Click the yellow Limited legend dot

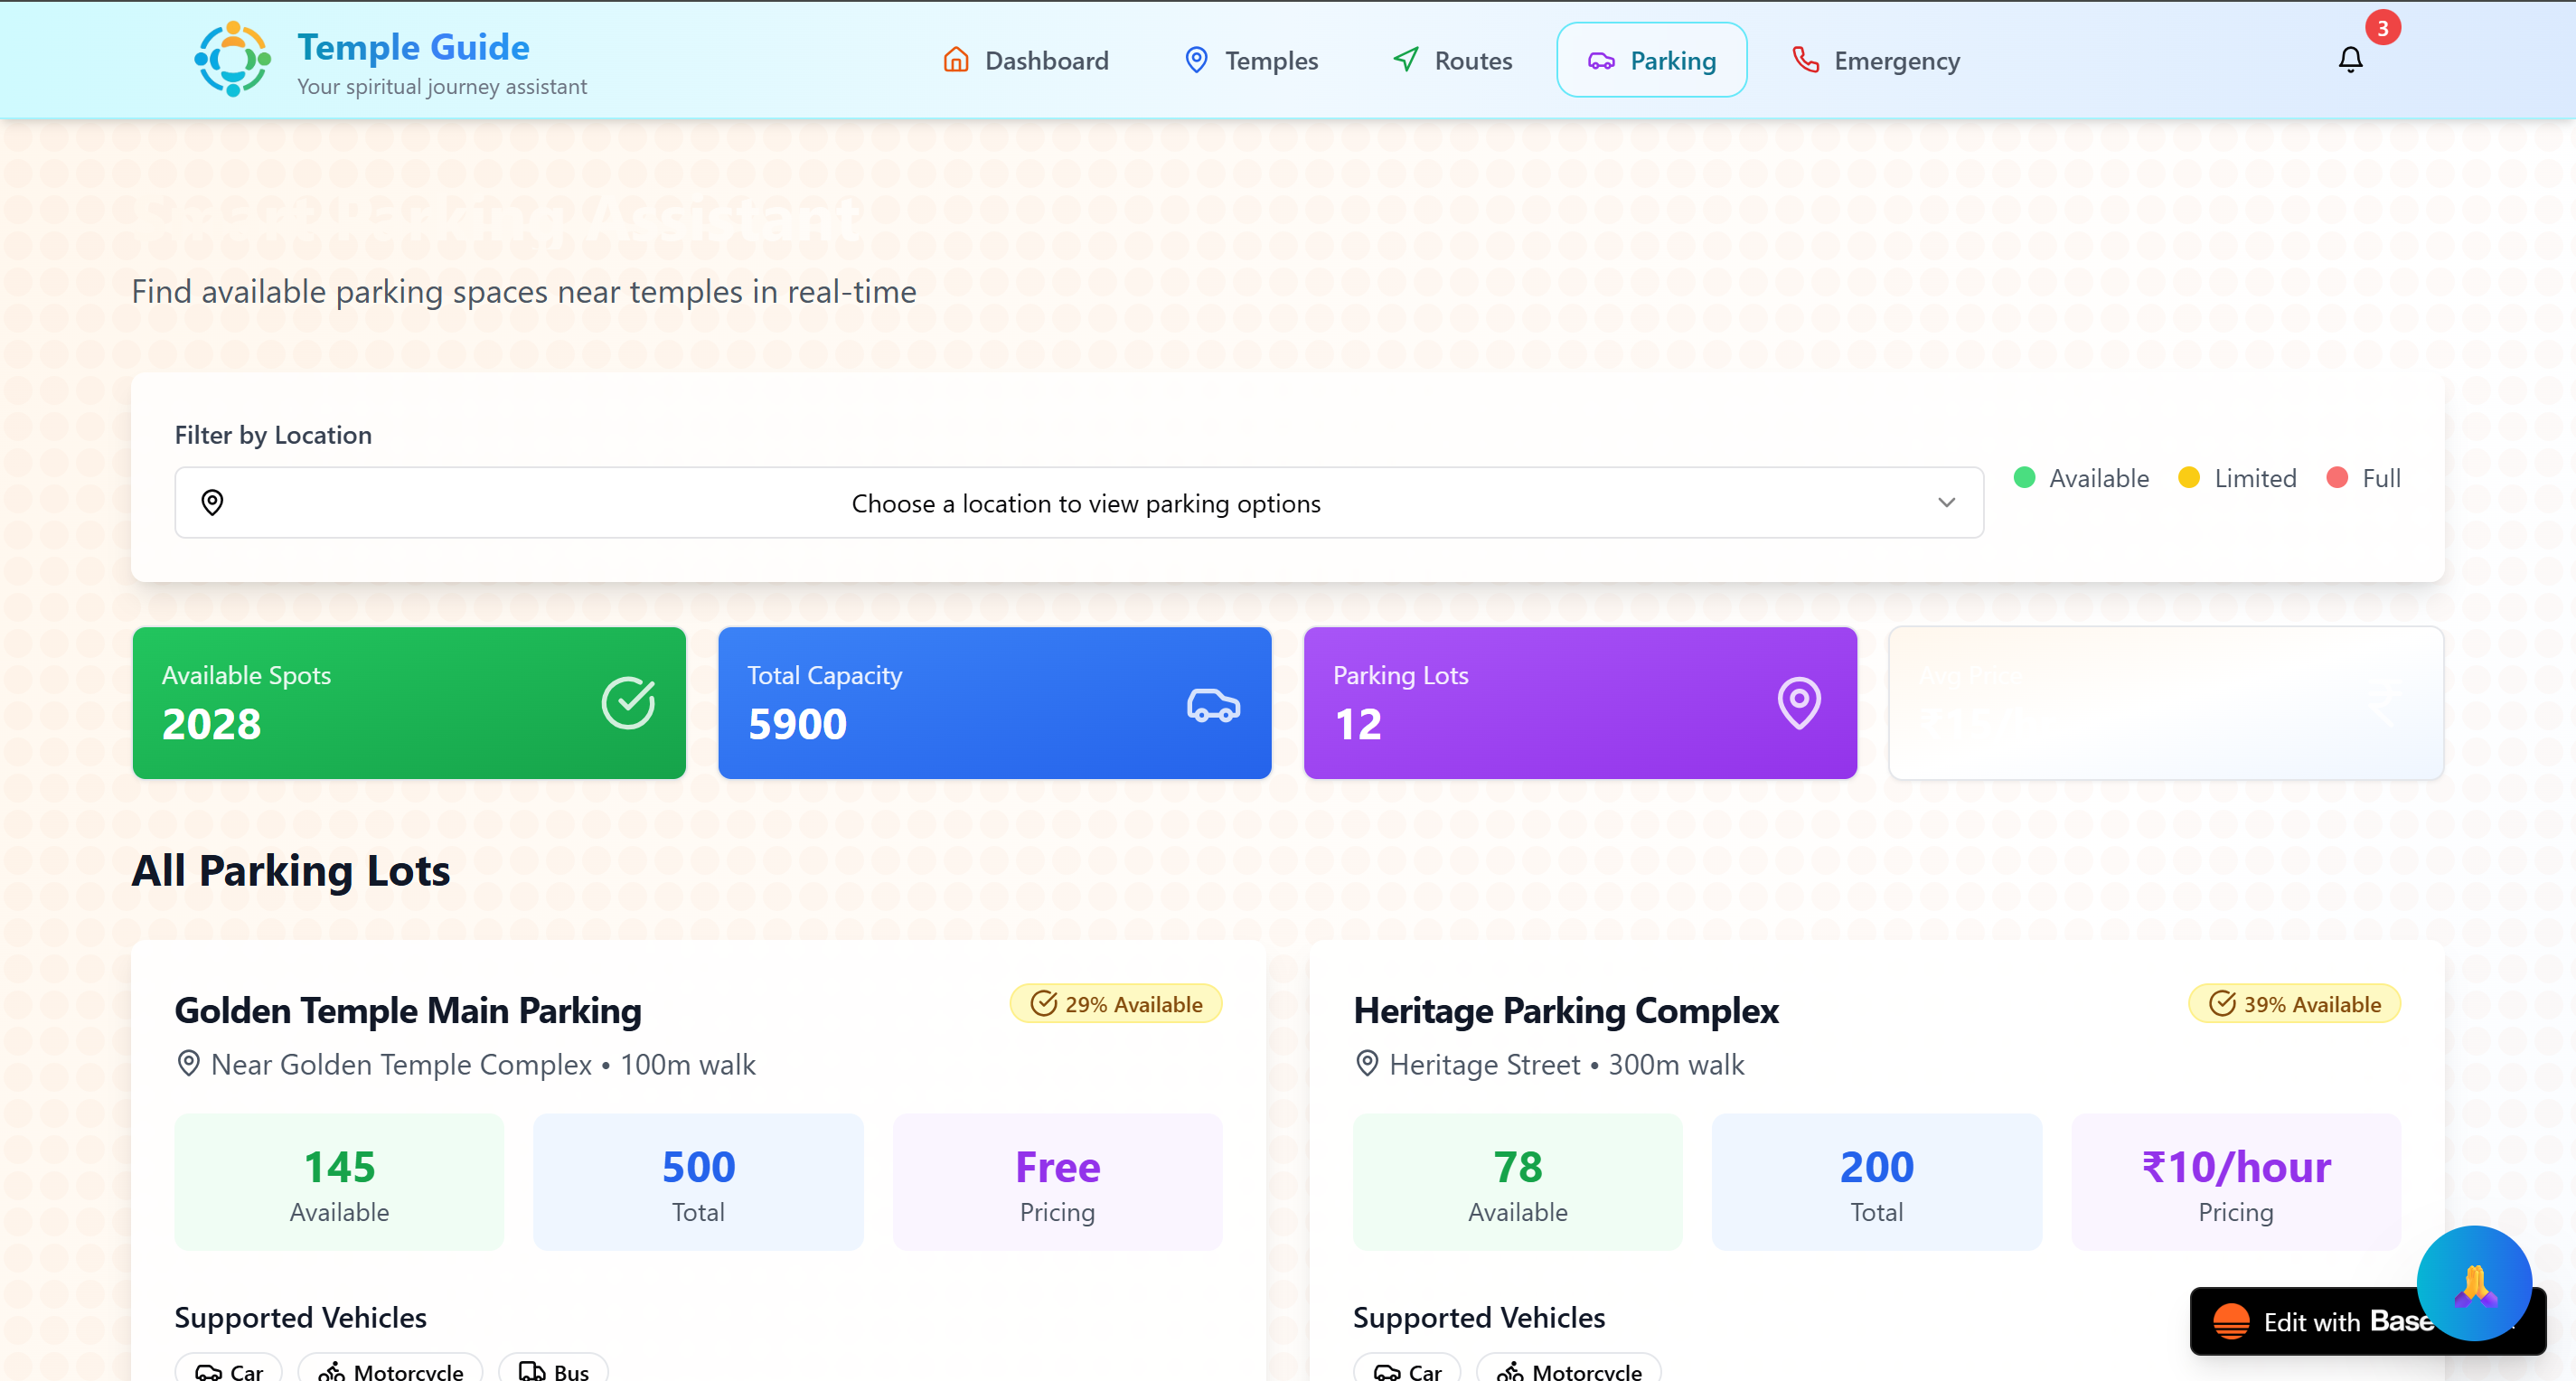tap(2188, 477)
